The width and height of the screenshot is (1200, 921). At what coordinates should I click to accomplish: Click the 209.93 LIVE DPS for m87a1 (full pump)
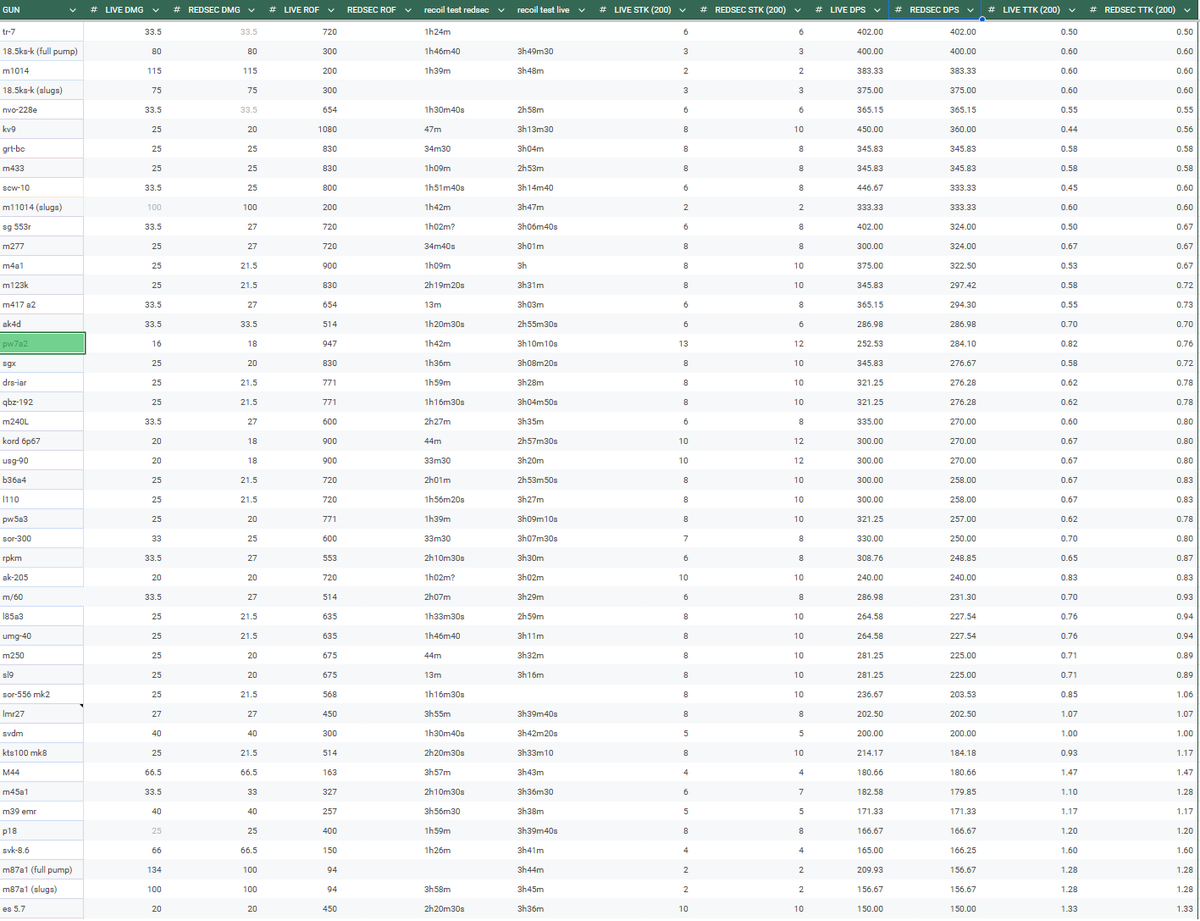[x=870, y=868]
